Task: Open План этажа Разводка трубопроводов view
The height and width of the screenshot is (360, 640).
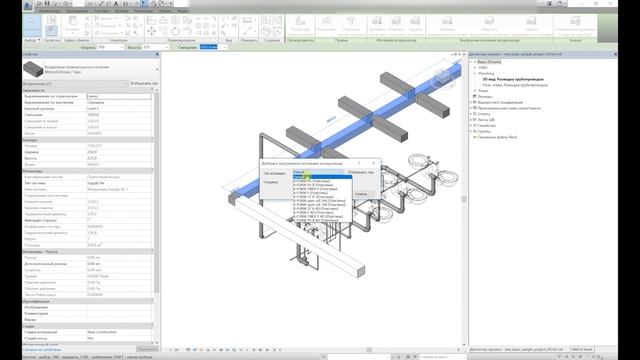Action: click(515, 85)
